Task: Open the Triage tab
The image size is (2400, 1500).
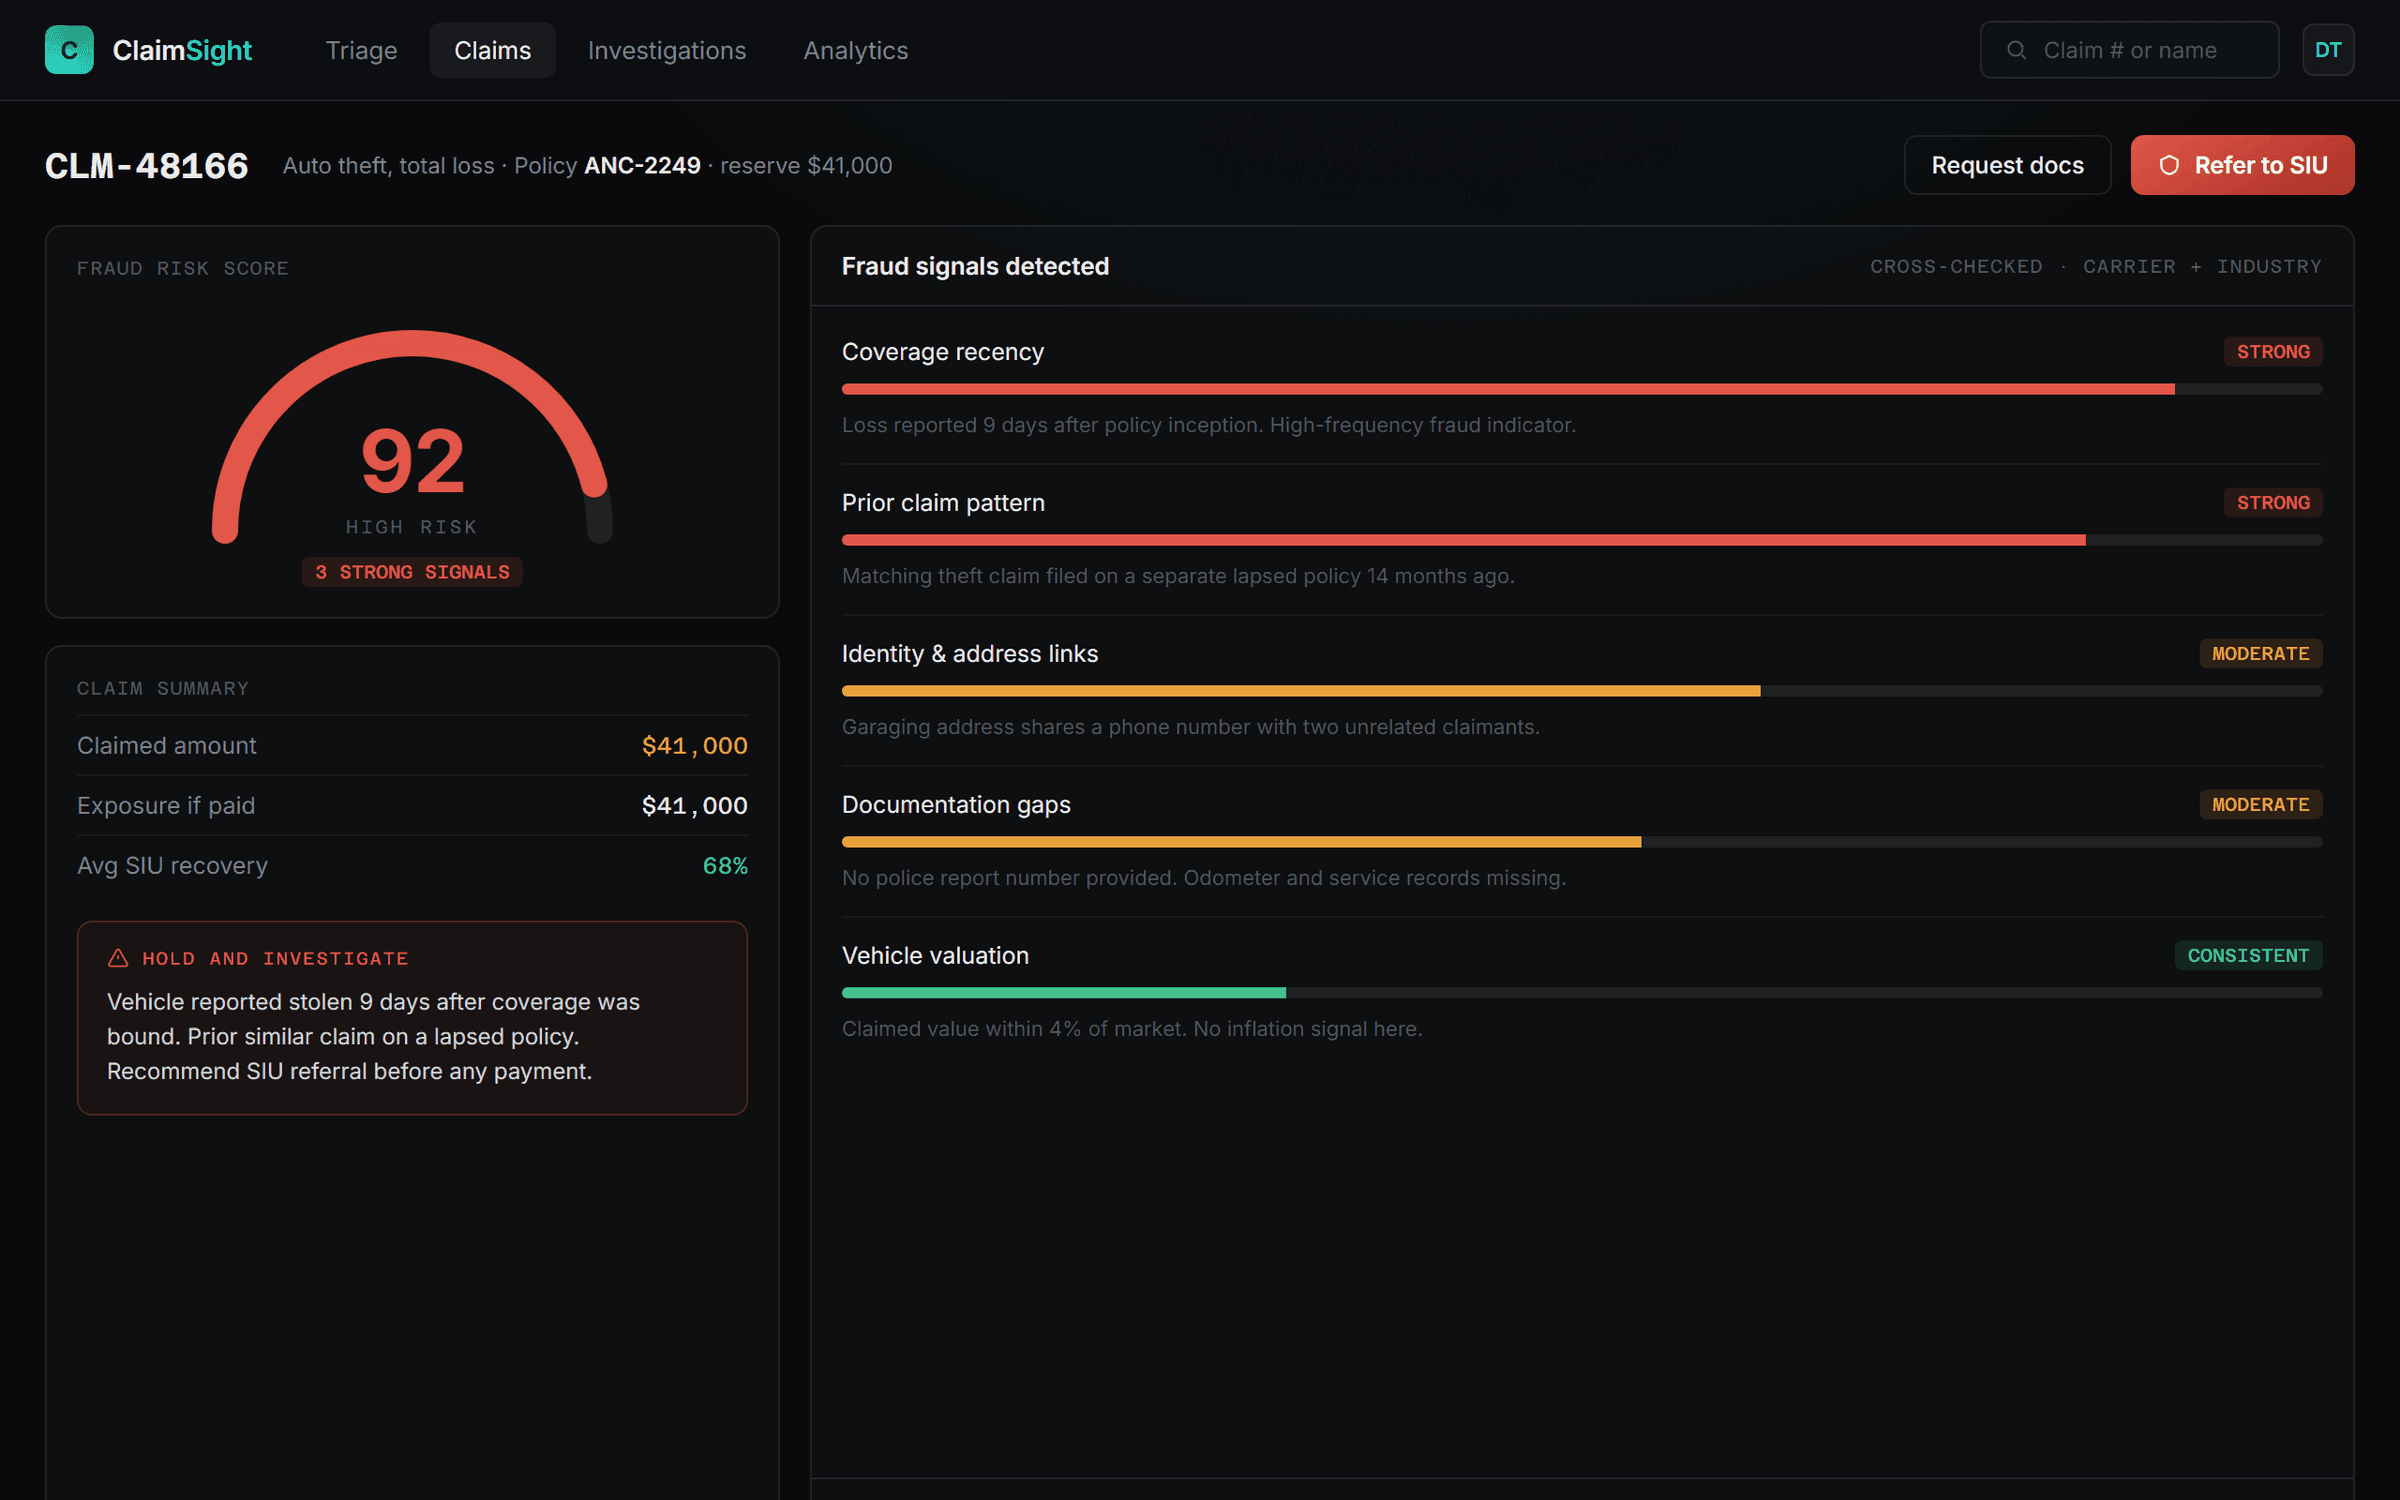Action: tap(361, 50)
